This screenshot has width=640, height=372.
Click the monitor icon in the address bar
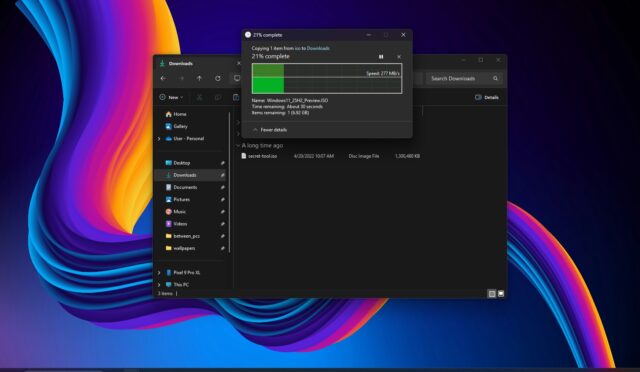[237, 78]
